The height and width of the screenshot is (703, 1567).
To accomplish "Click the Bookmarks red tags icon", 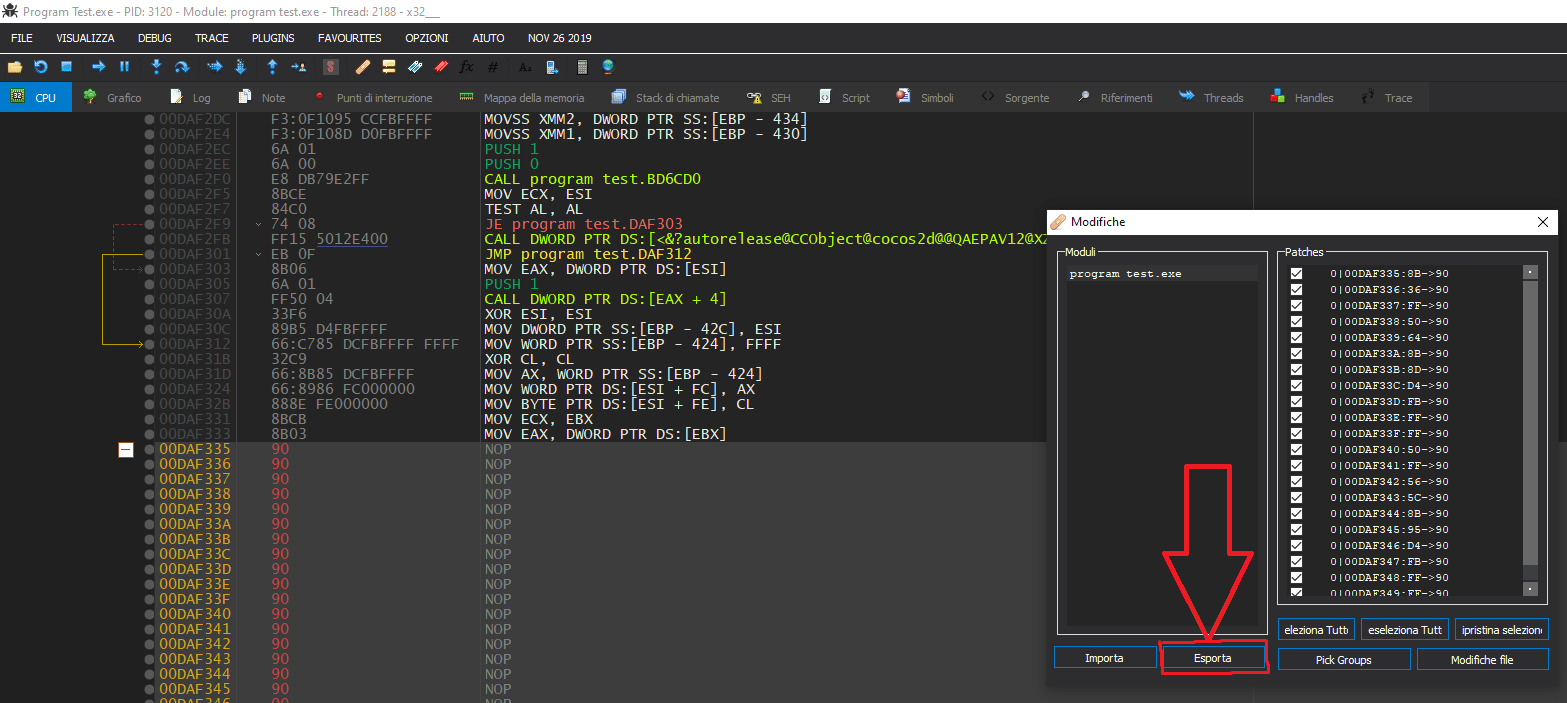I will point(441,67).
